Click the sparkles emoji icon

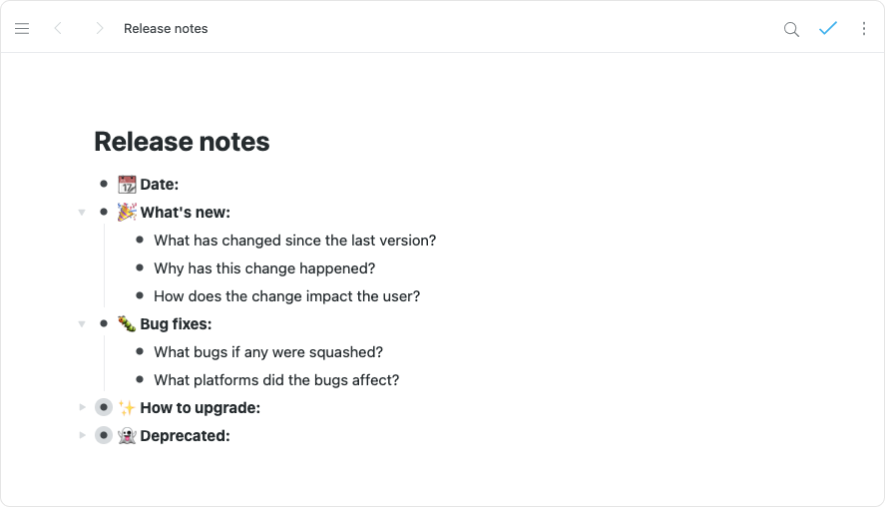pyautogui.click(x=127, y=408)
